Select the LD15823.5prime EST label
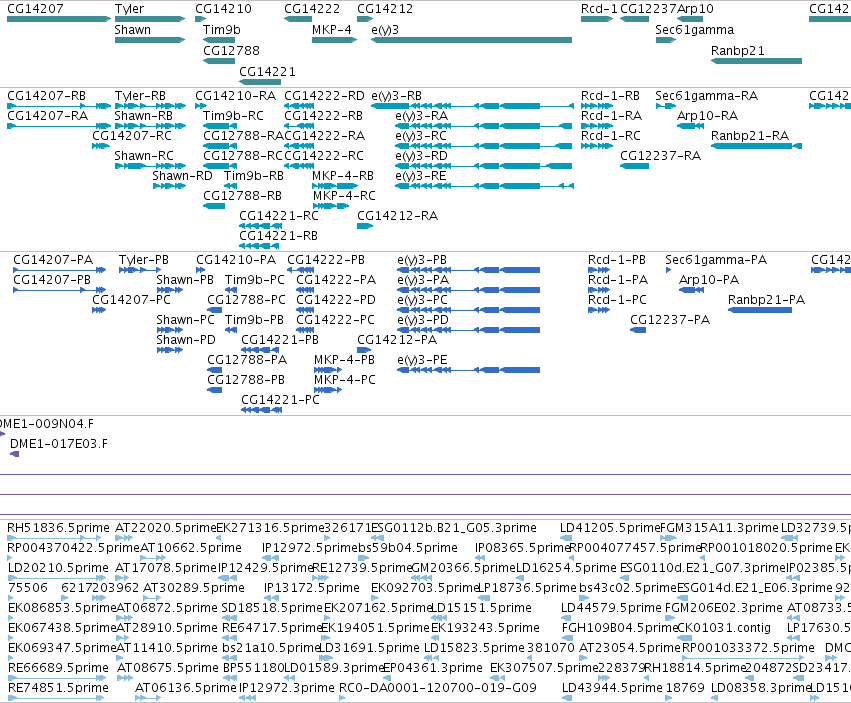 pyautogui.click(x=474, y=648)
